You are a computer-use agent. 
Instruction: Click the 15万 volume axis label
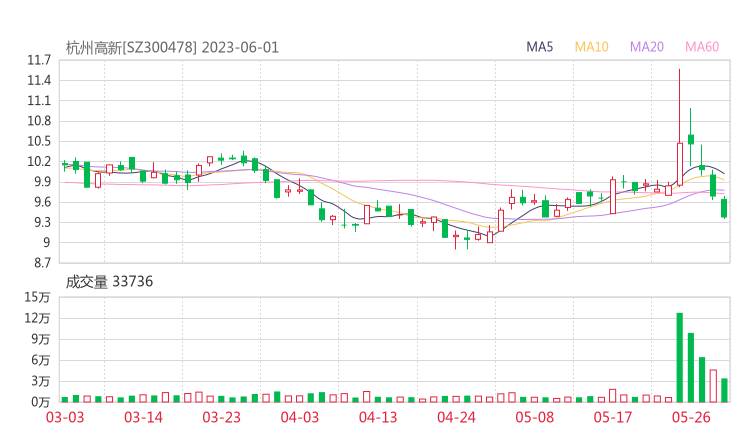click(37, 297)
